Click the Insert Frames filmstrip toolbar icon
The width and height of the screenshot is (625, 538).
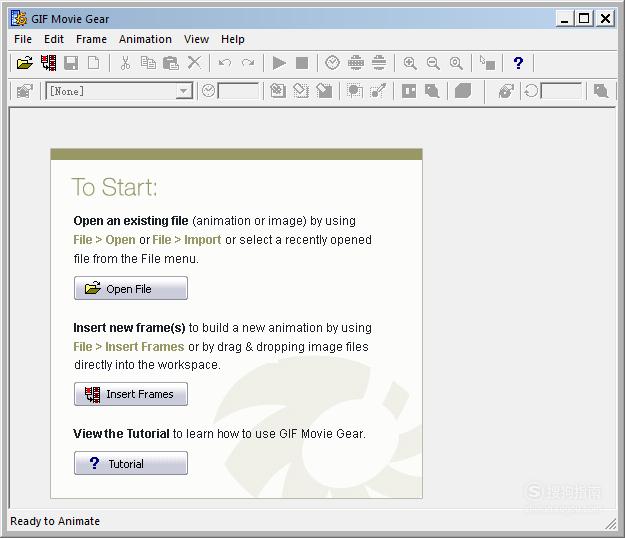click(x=48, y=63)
